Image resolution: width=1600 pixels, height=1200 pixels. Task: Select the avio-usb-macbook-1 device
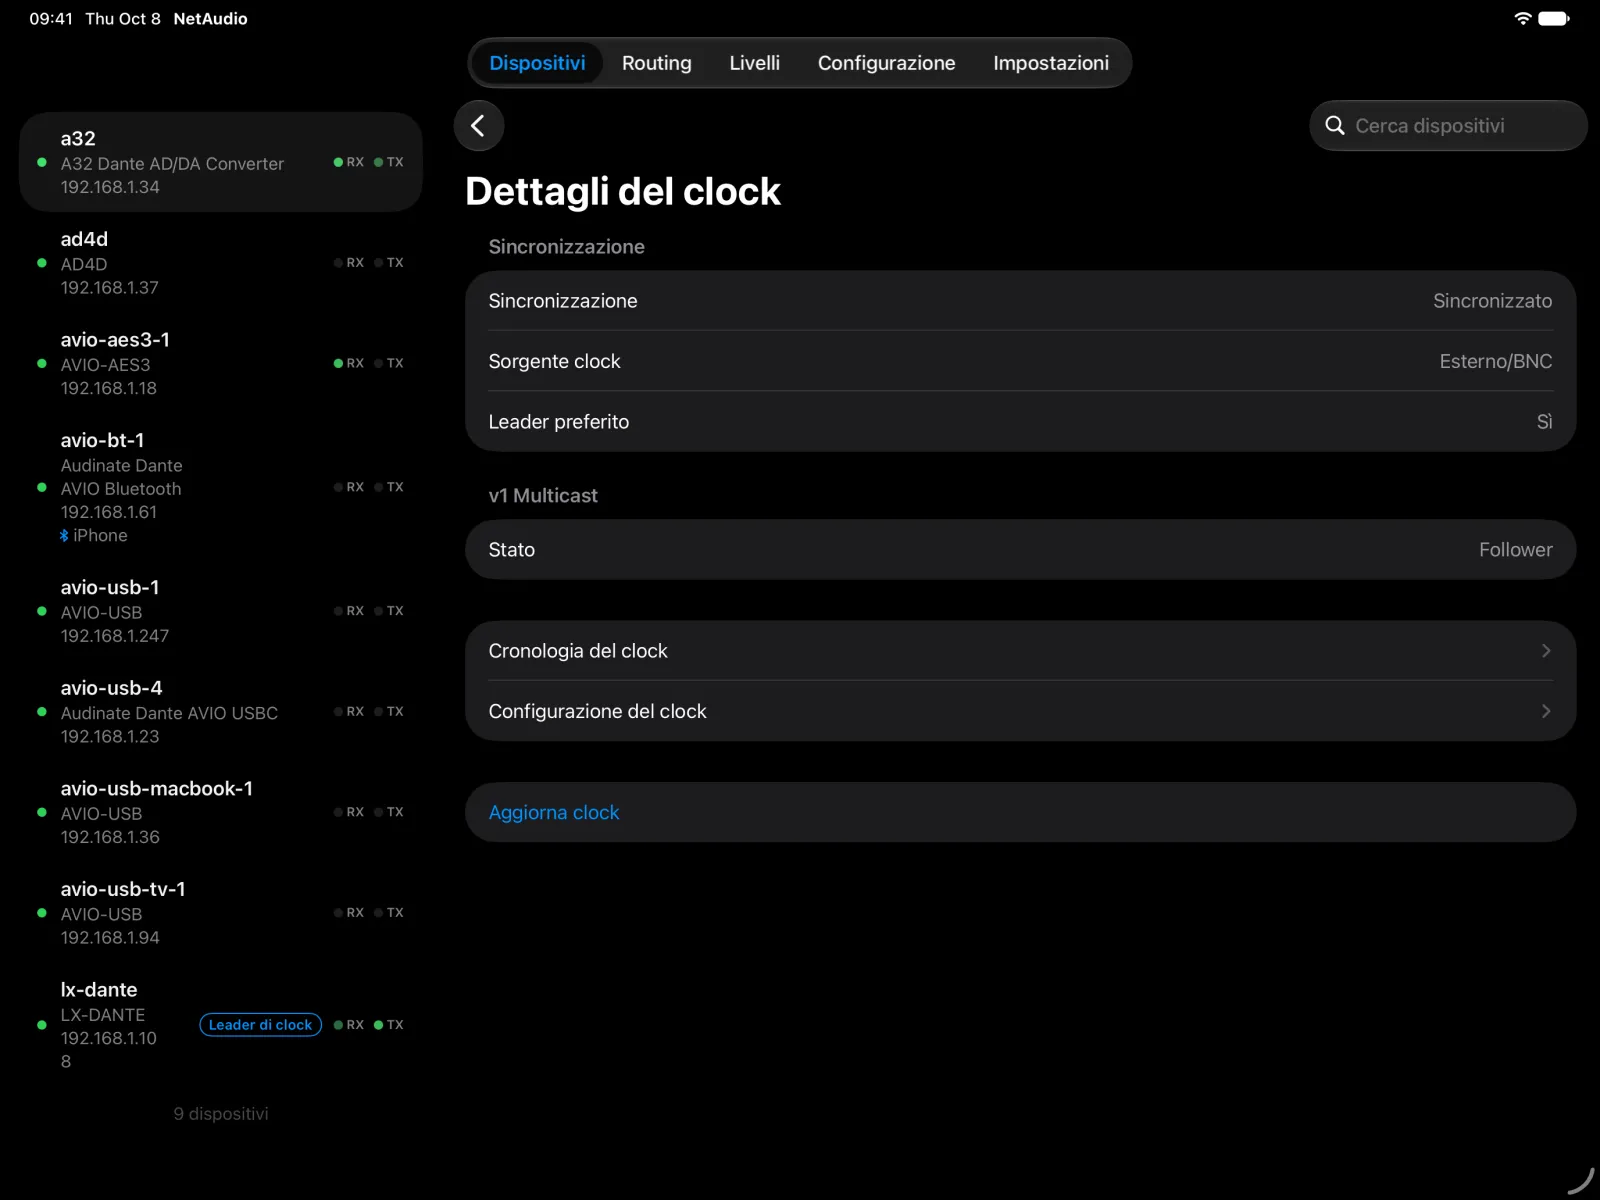221,812
